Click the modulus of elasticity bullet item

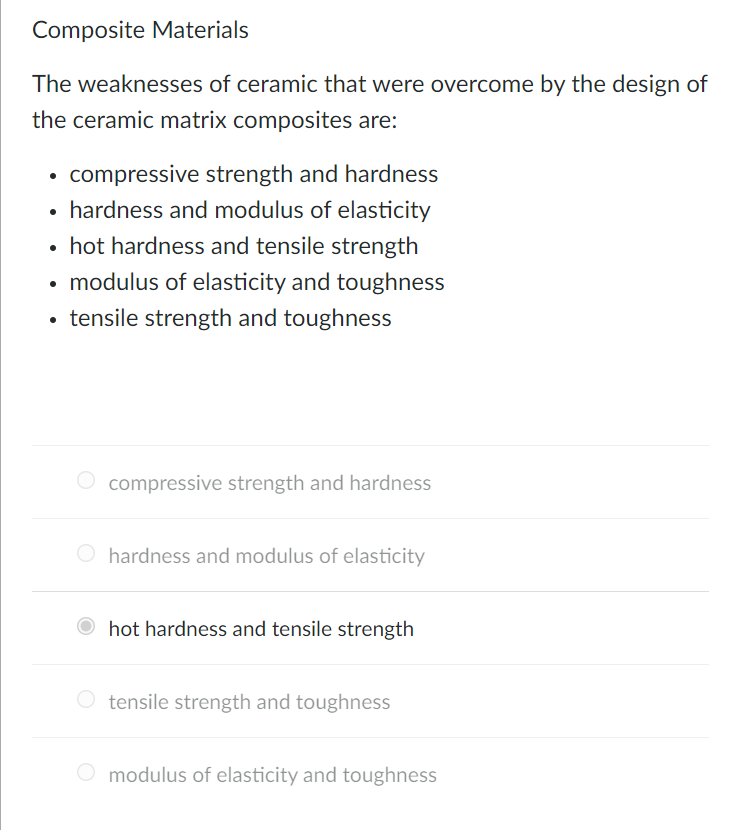[256, 282]
